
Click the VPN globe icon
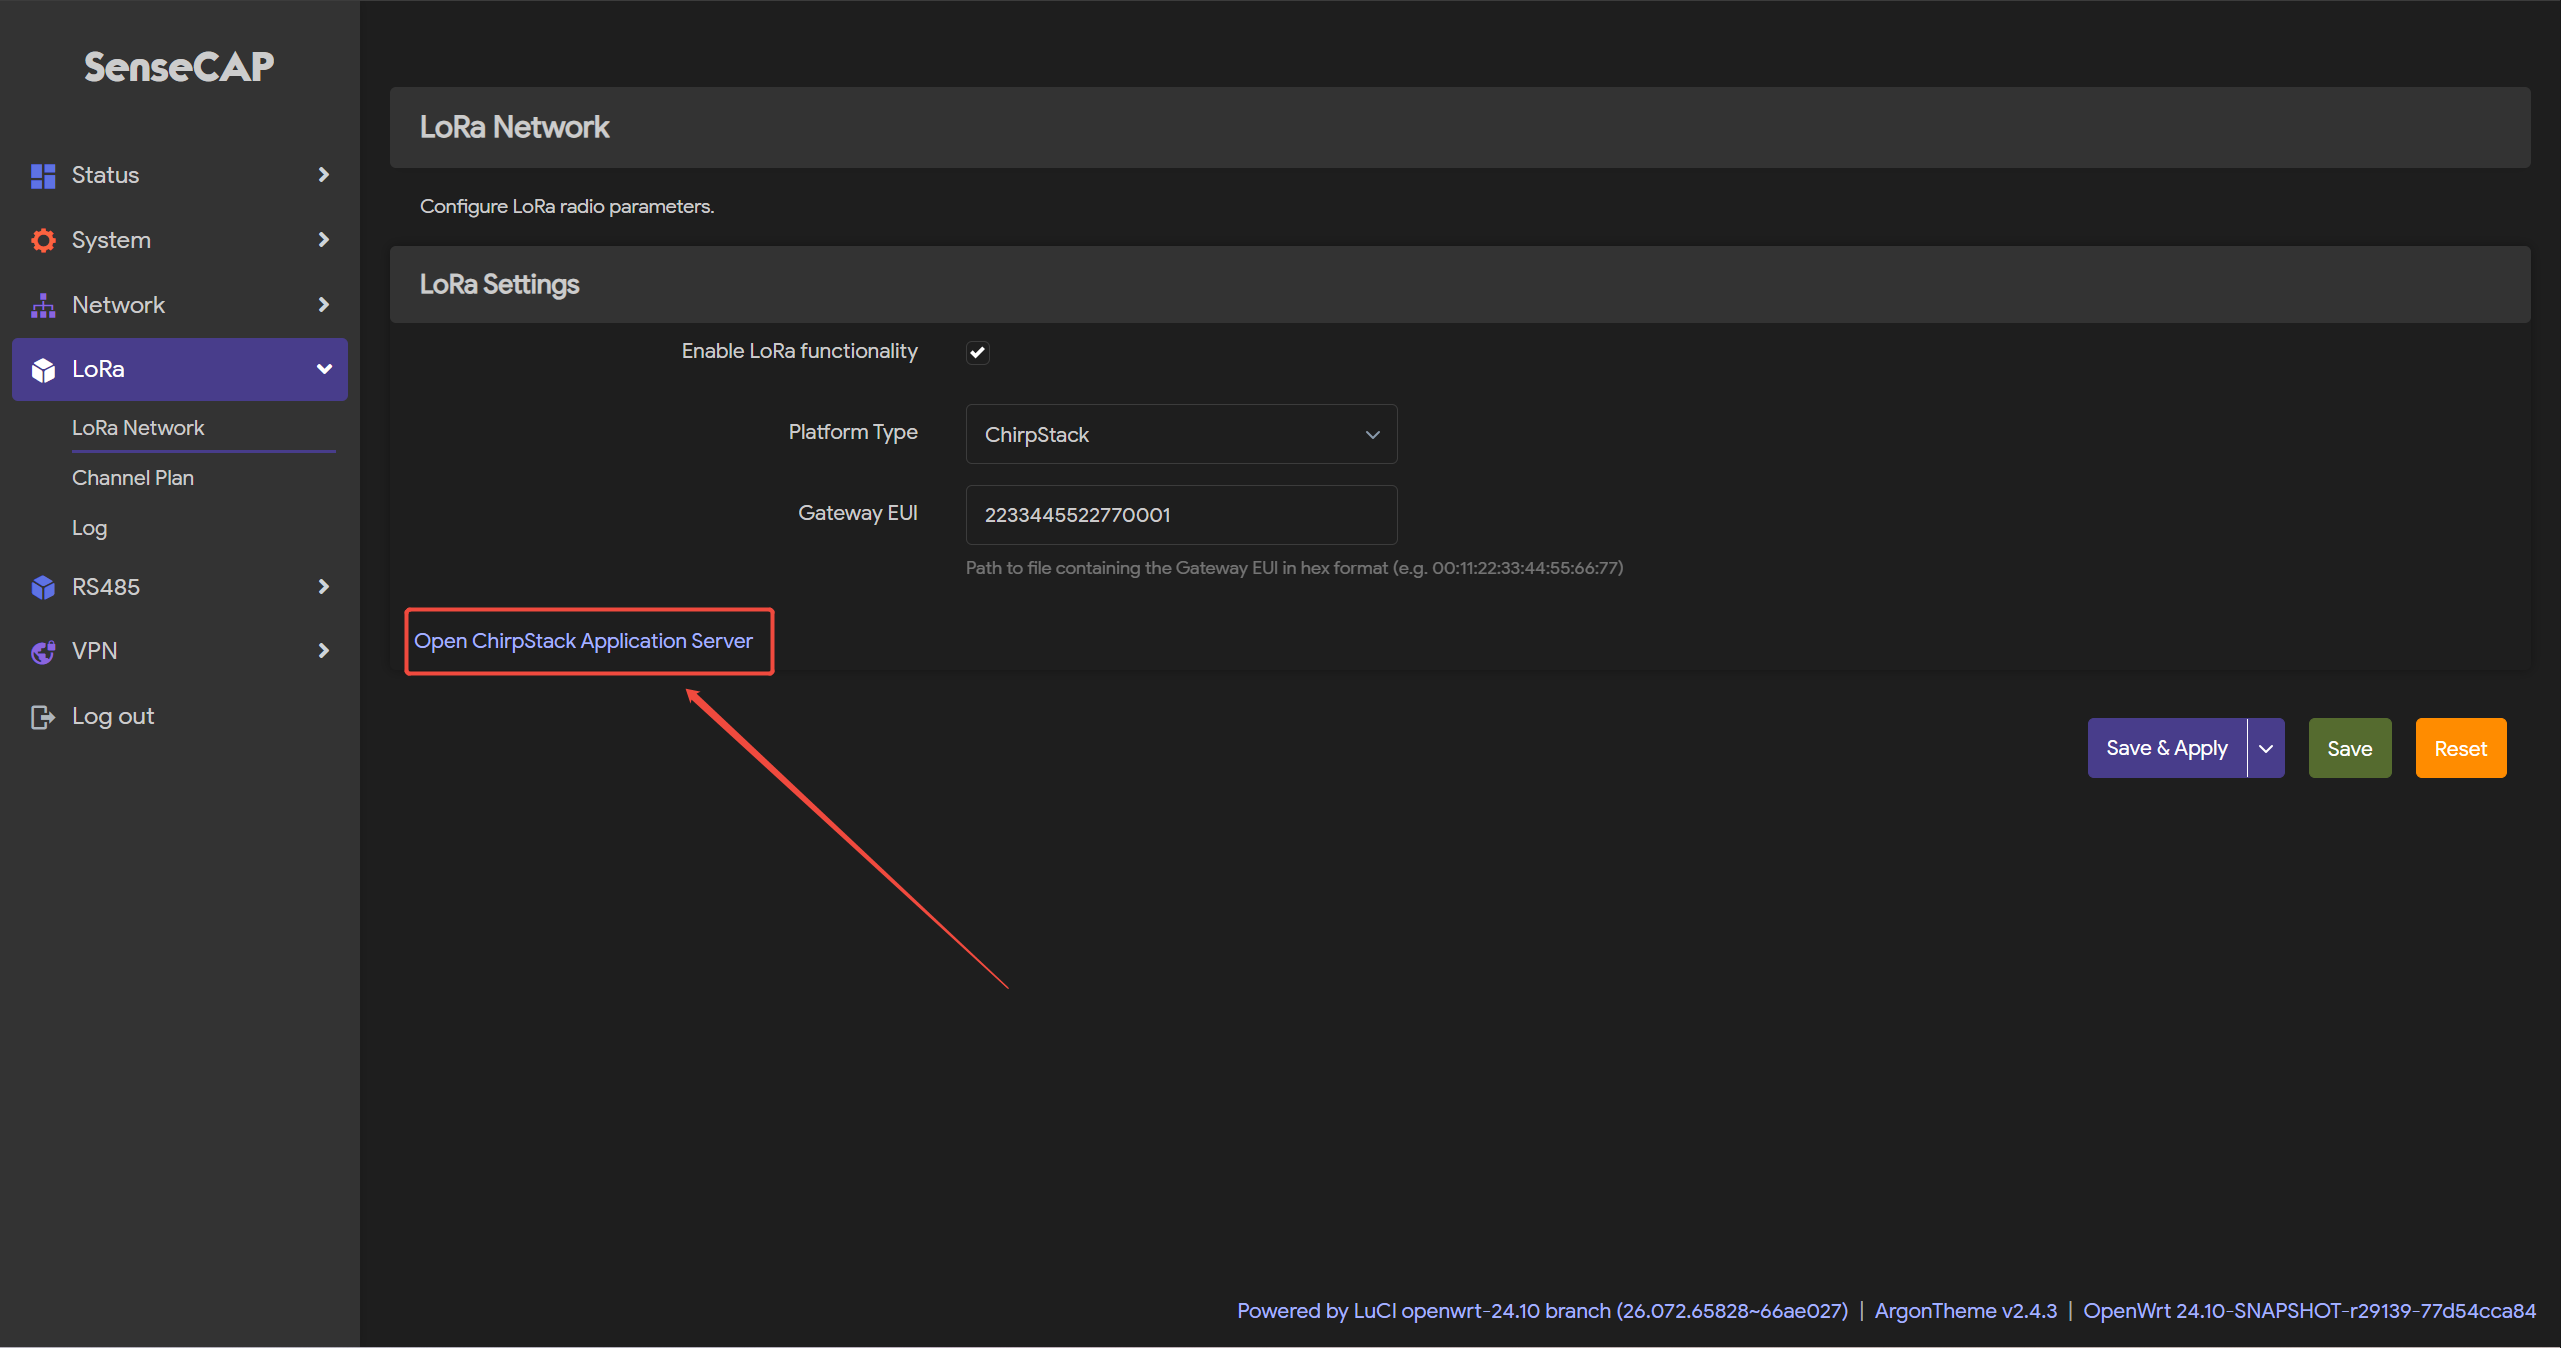coord(43,652)
